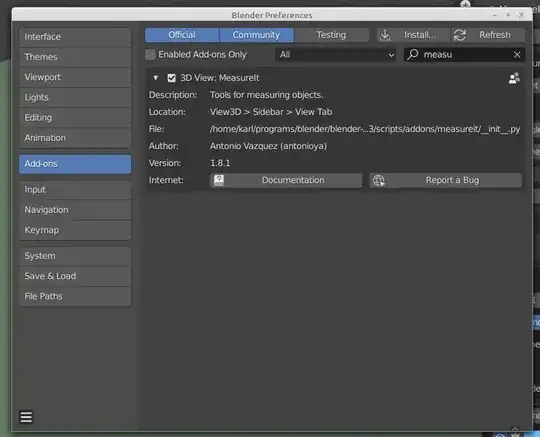Open the Keymap section
This screenshot has height=437, width=540.
tap(75, 230)
